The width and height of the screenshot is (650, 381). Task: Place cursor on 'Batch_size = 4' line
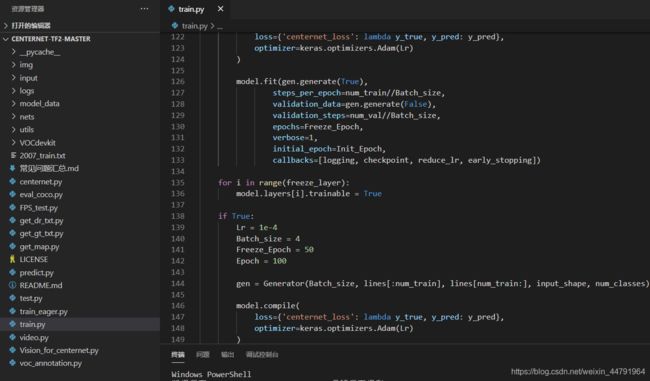click(x=268, y=238)
